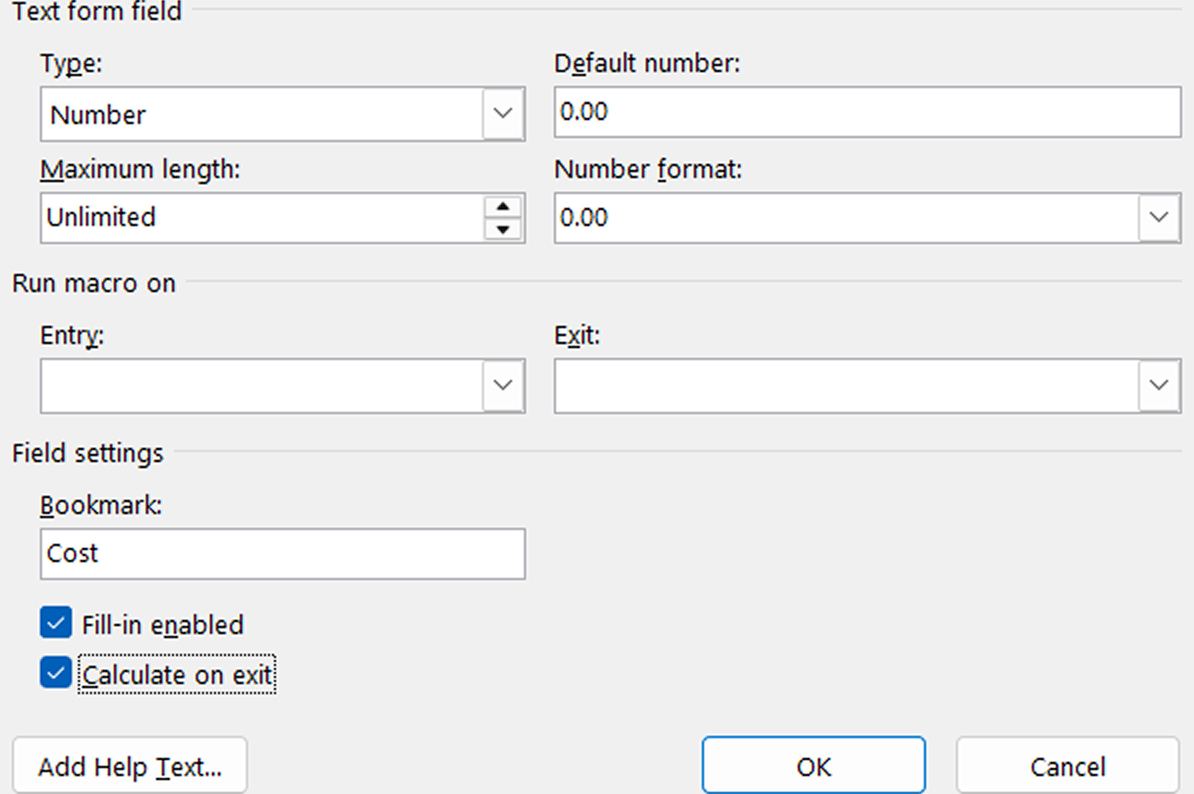Expand the Number format dropdown arrow
The width and height of the screenshot is (1194, 794).
tap(1159, 218)
